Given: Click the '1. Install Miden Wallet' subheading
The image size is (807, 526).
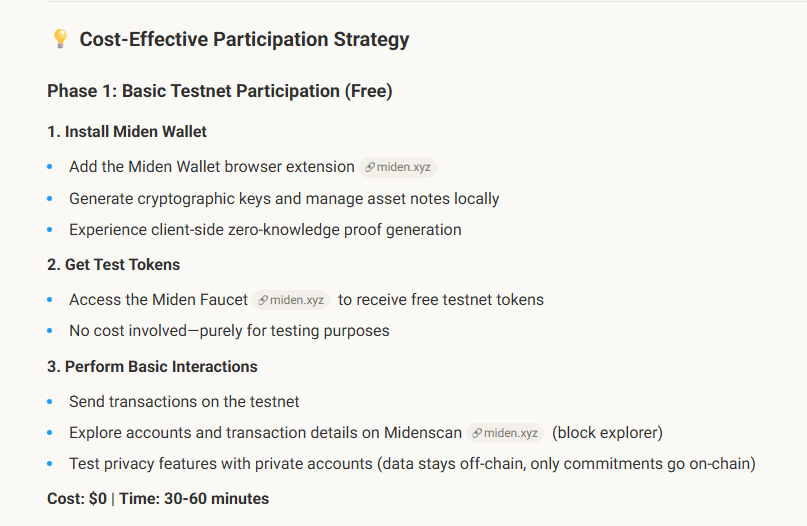Looking at the screenshot, I should tap(127, 131).
